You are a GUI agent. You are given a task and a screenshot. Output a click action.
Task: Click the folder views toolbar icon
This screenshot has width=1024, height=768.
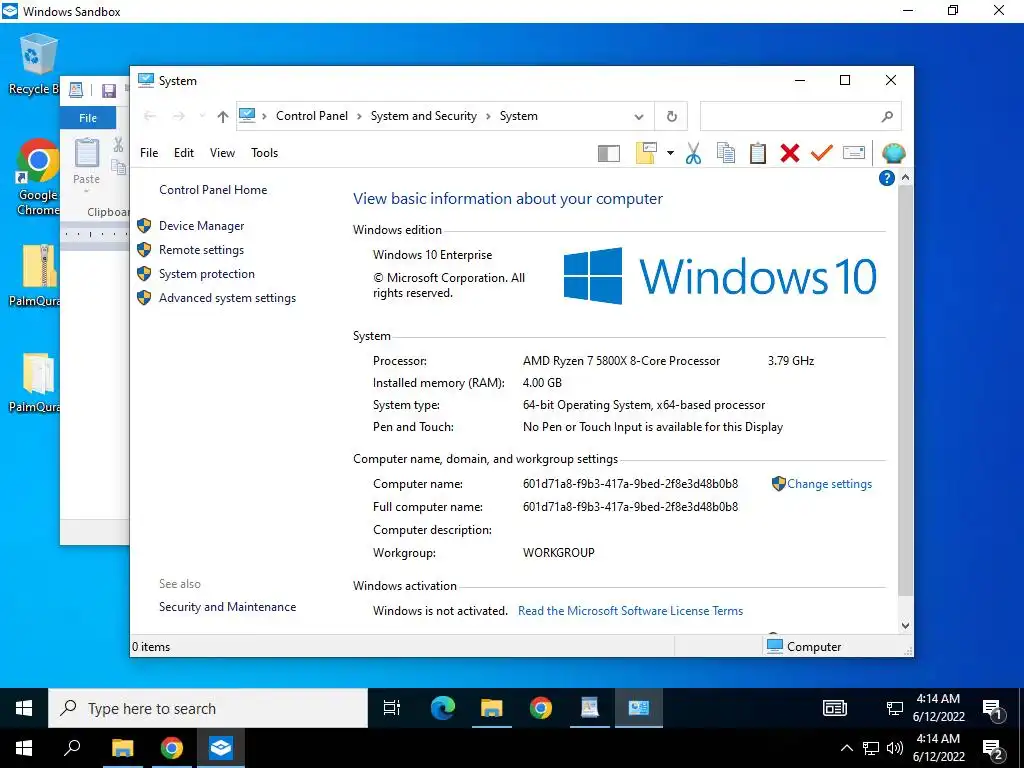click(646, 153)
